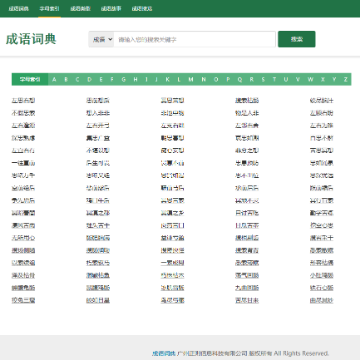
Task: Show idioms under letter O
Action: (216, 79)
